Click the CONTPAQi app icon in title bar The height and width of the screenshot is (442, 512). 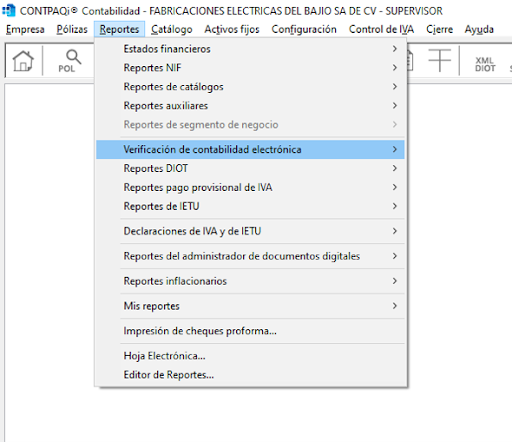9,10
